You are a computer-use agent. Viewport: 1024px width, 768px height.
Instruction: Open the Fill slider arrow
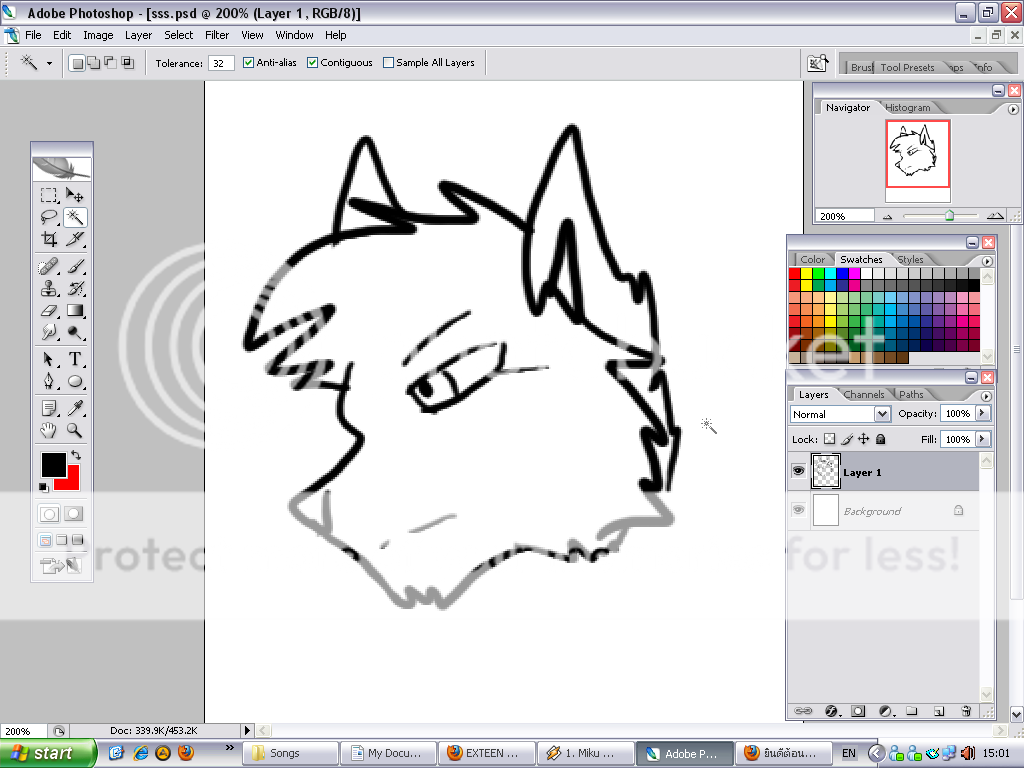click(x=982, y=439)
